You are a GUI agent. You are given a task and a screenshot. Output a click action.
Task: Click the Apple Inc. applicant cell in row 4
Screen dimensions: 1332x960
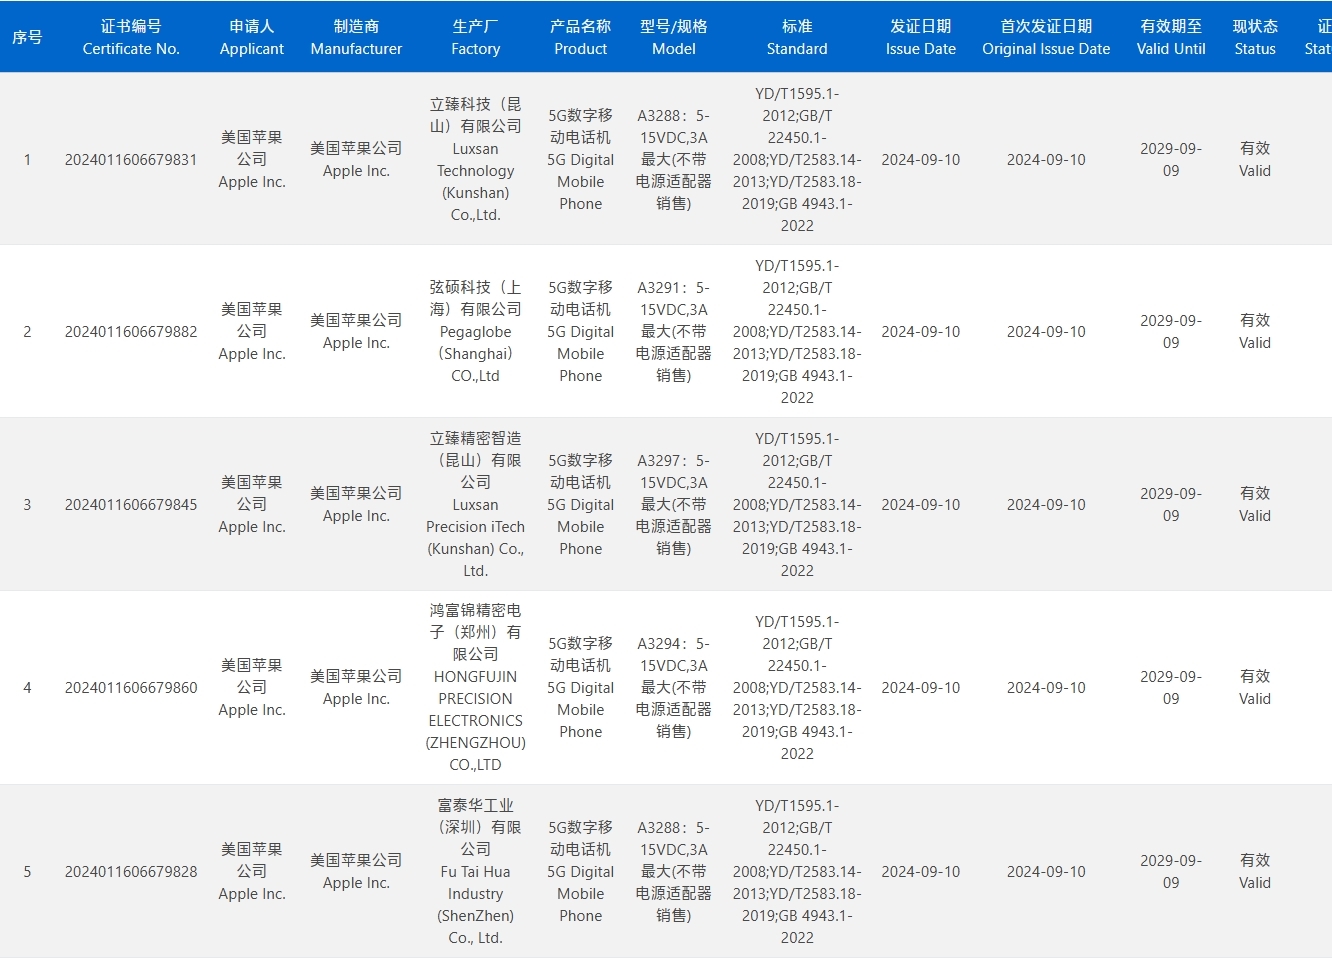[252, 688]
